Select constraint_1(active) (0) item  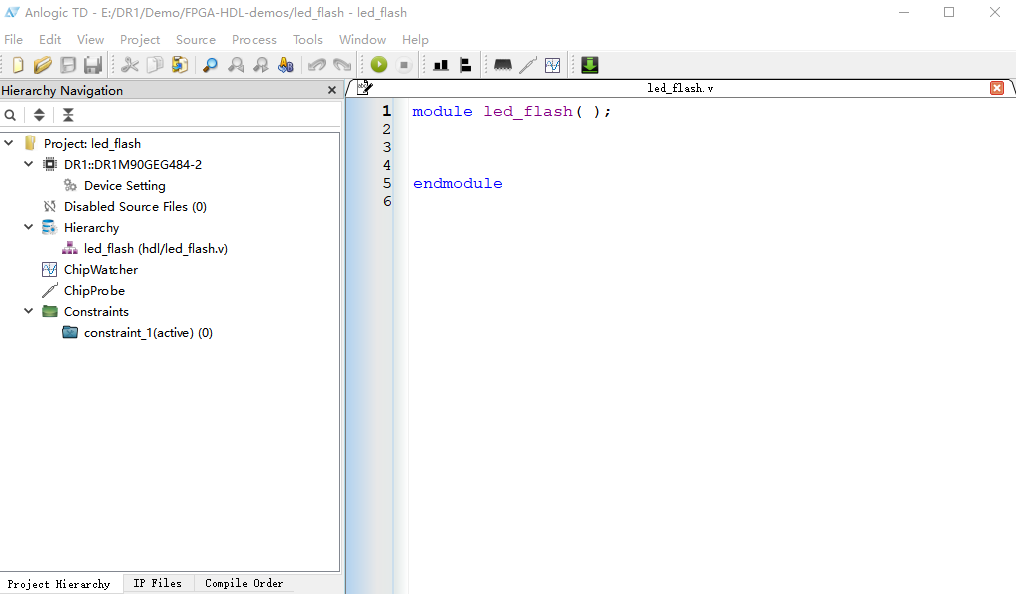pos(148,333)
